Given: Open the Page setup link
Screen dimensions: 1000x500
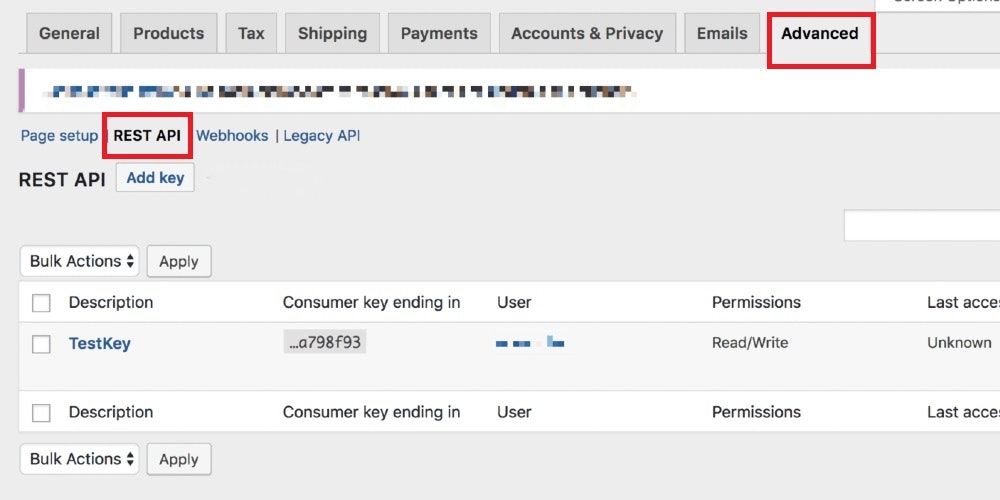Looking at the screenshot, I should (x=59, y=136).
